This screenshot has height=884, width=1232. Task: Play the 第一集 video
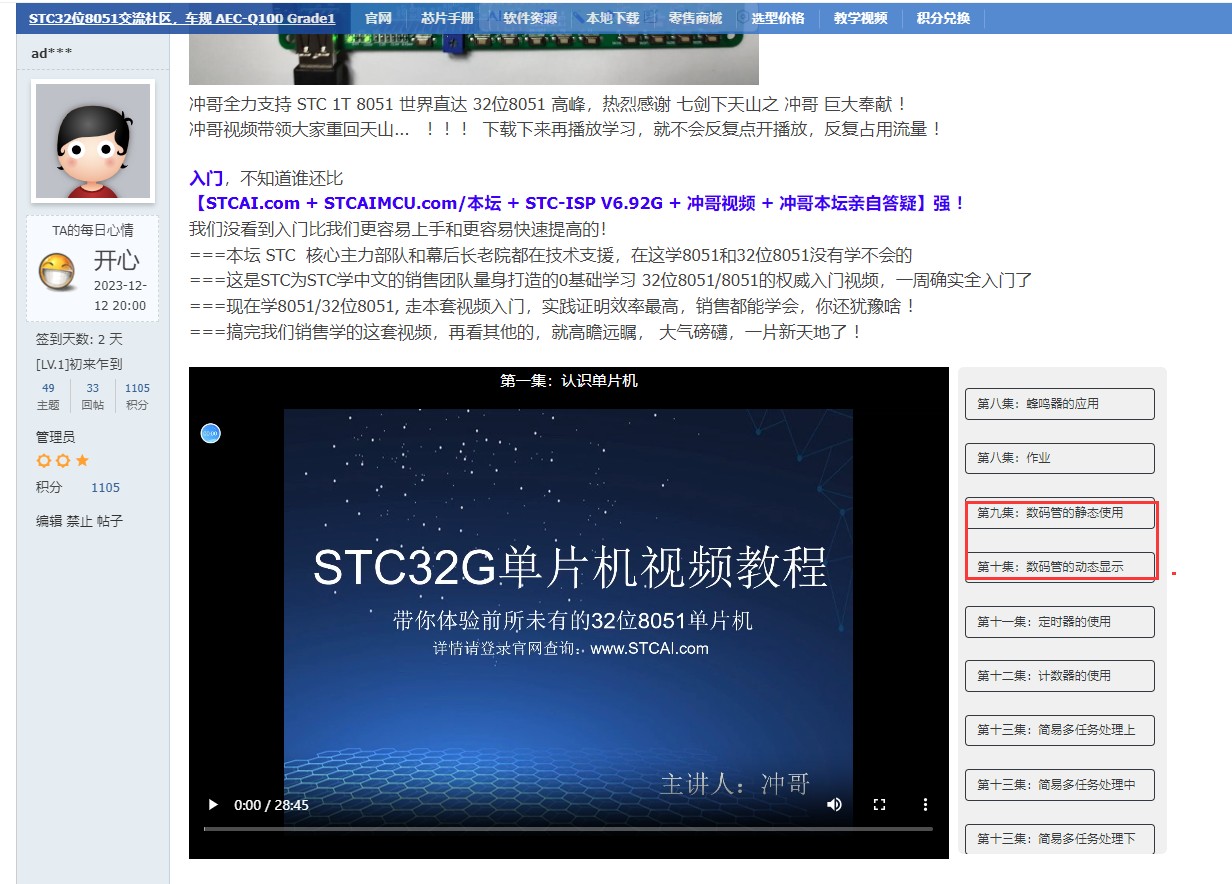click(x=212, y=804)
